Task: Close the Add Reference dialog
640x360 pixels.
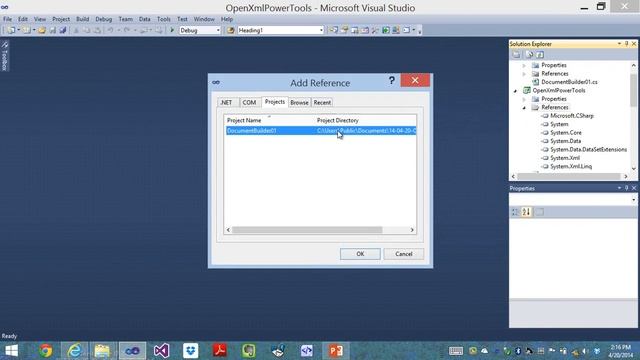Action: click(x=415, y=80)
